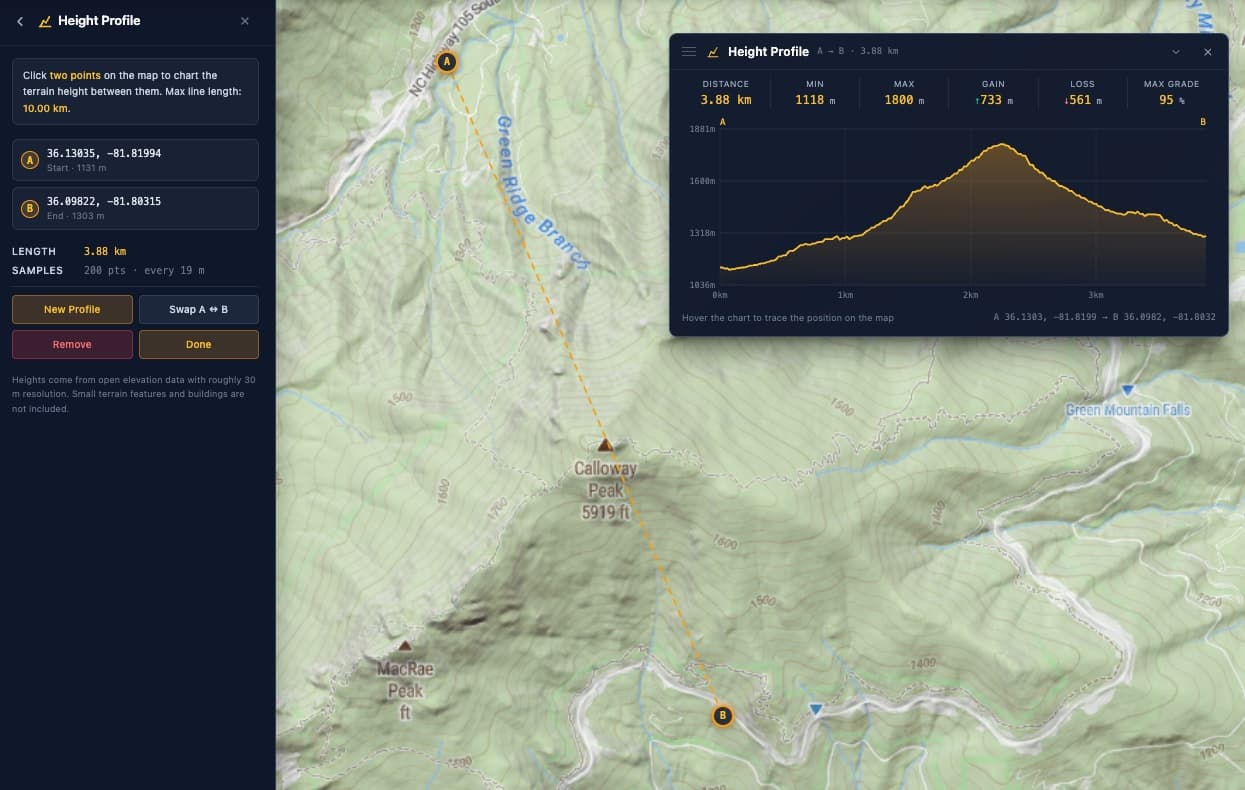Viewport: 1245px width, 790px height.
Task: Click the LOSS 561 m stat
Action: click(x=1082, y=93)
